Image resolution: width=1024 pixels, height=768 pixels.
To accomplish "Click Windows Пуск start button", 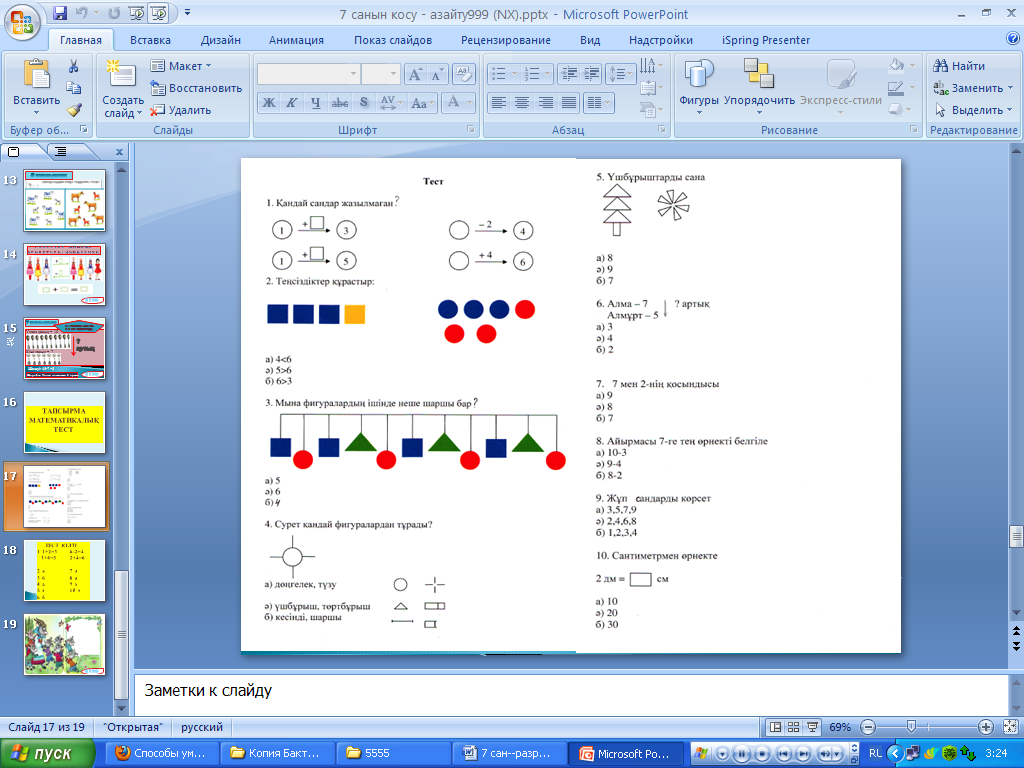I will (46, 754).
